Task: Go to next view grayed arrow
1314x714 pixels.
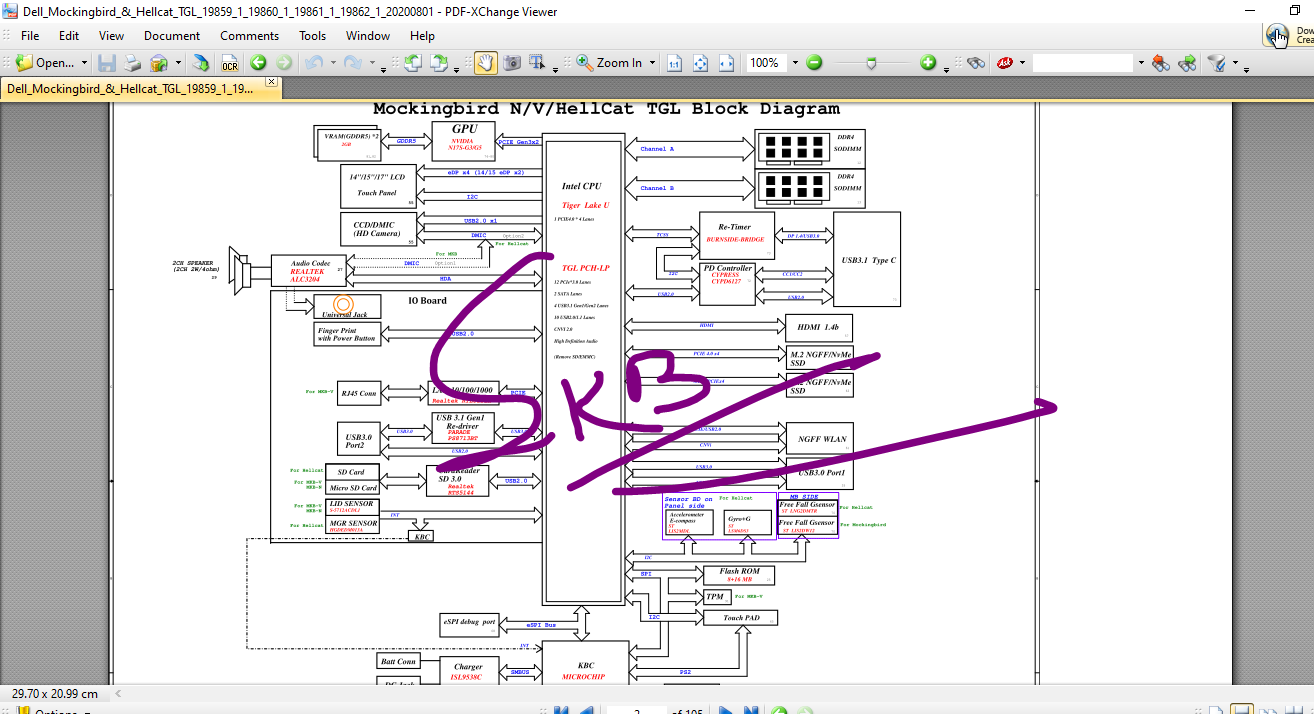Action: point(284,62)
